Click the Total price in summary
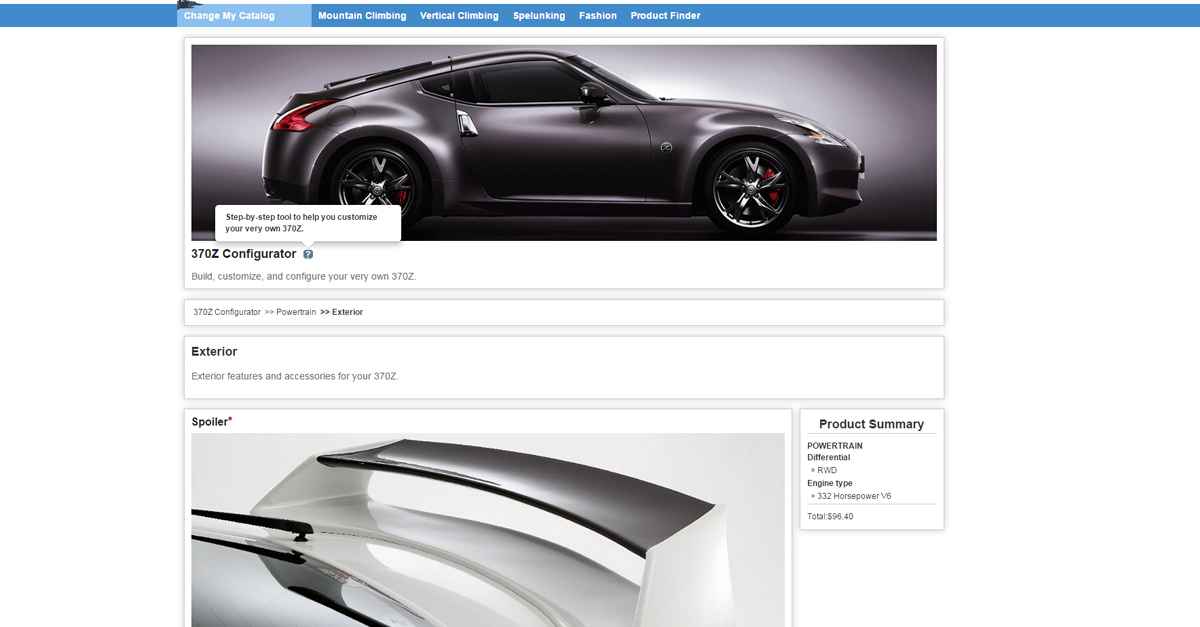Image resolution: width=1200 pixels, height=627 pixels. (x=830, y=517)
